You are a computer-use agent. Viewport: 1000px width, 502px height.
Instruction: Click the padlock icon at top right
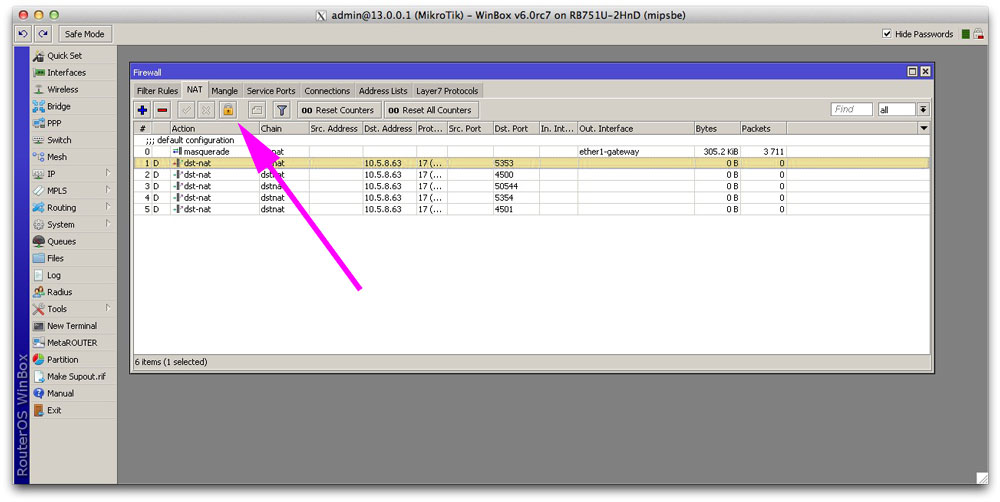(978, 34)
